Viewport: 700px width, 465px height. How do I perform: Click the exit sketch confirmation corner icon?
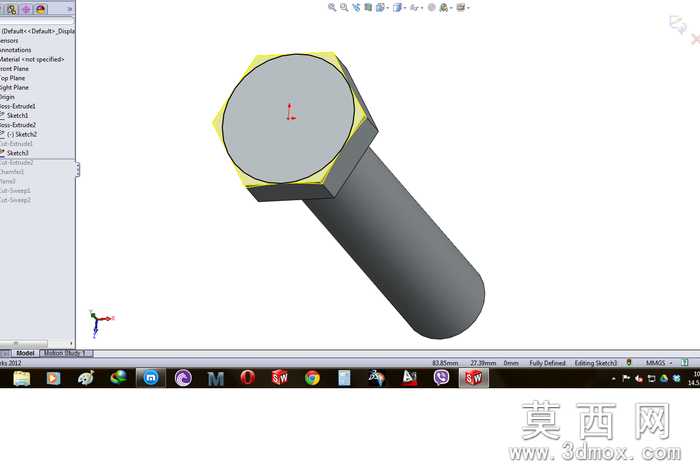click(678, 24)
